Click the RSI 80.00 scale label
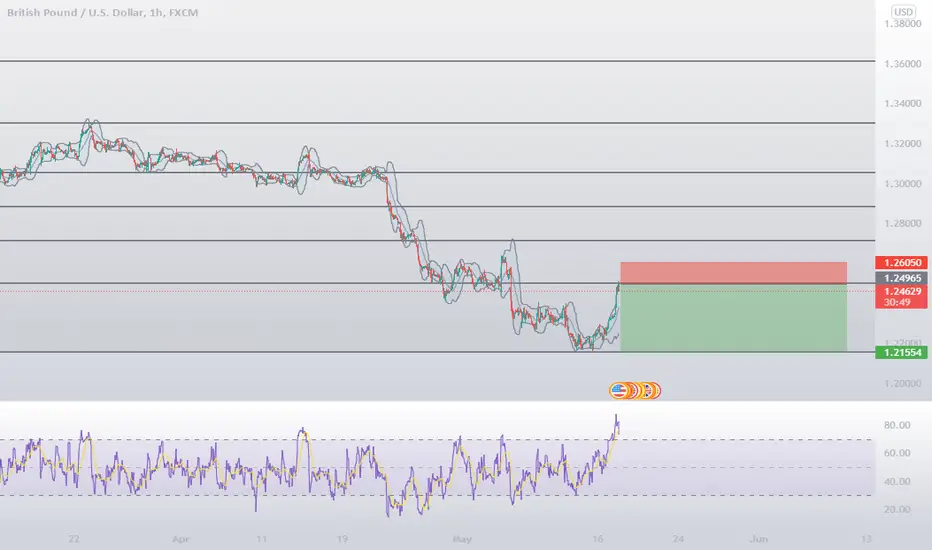 [897, 425]
